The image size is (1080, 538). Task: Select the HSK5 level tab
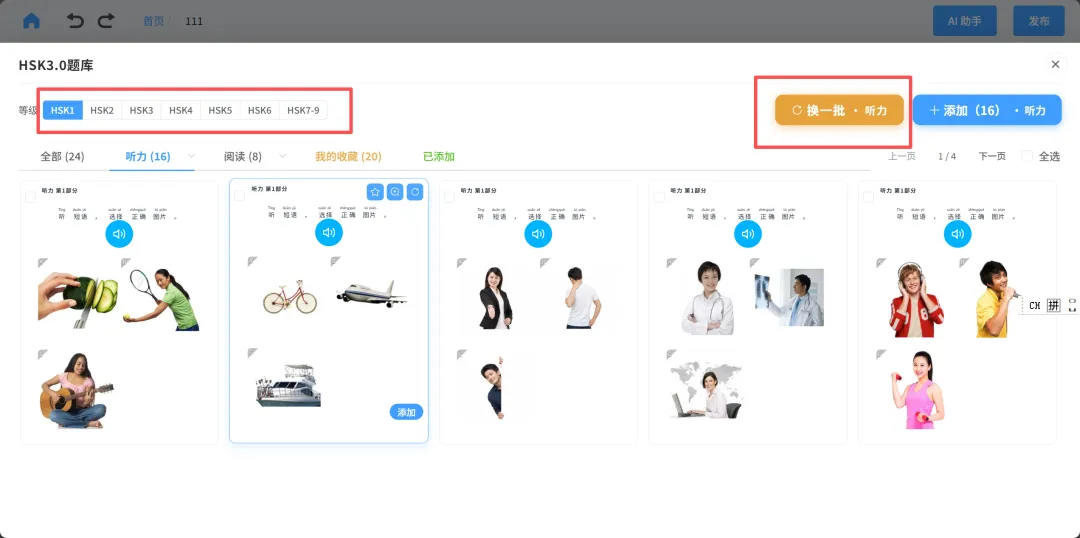[x=220, y=110]
